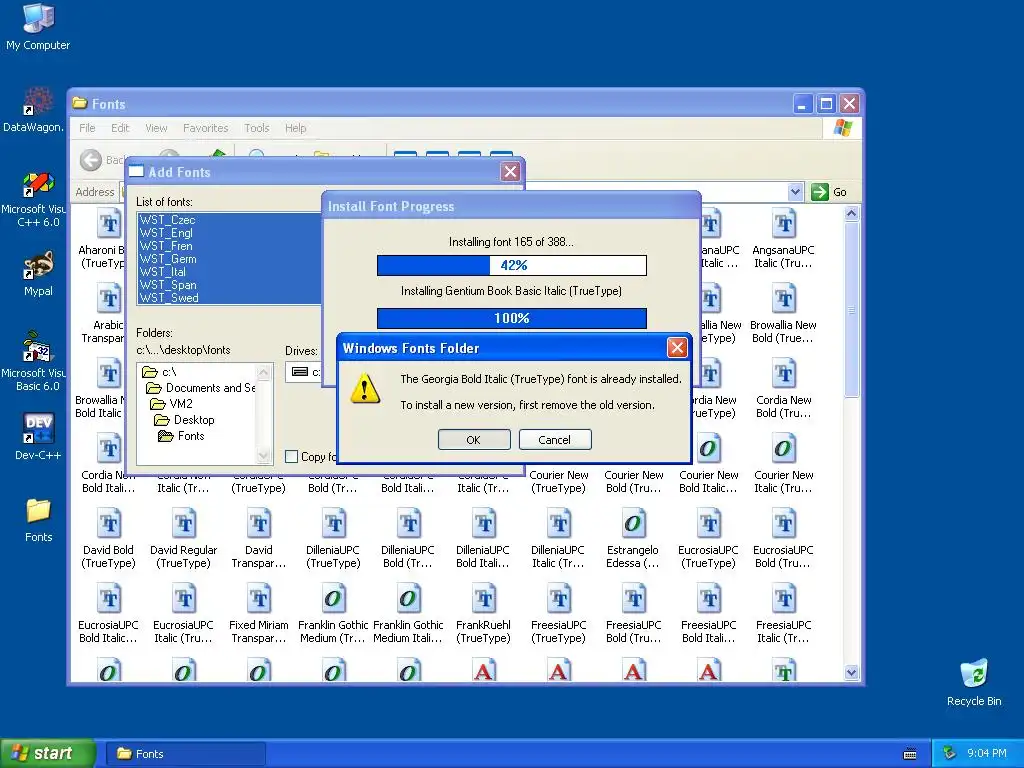Click the 100% font progress bar
The height and width of the screenshot is (768, 1024).
click(512, 318)
